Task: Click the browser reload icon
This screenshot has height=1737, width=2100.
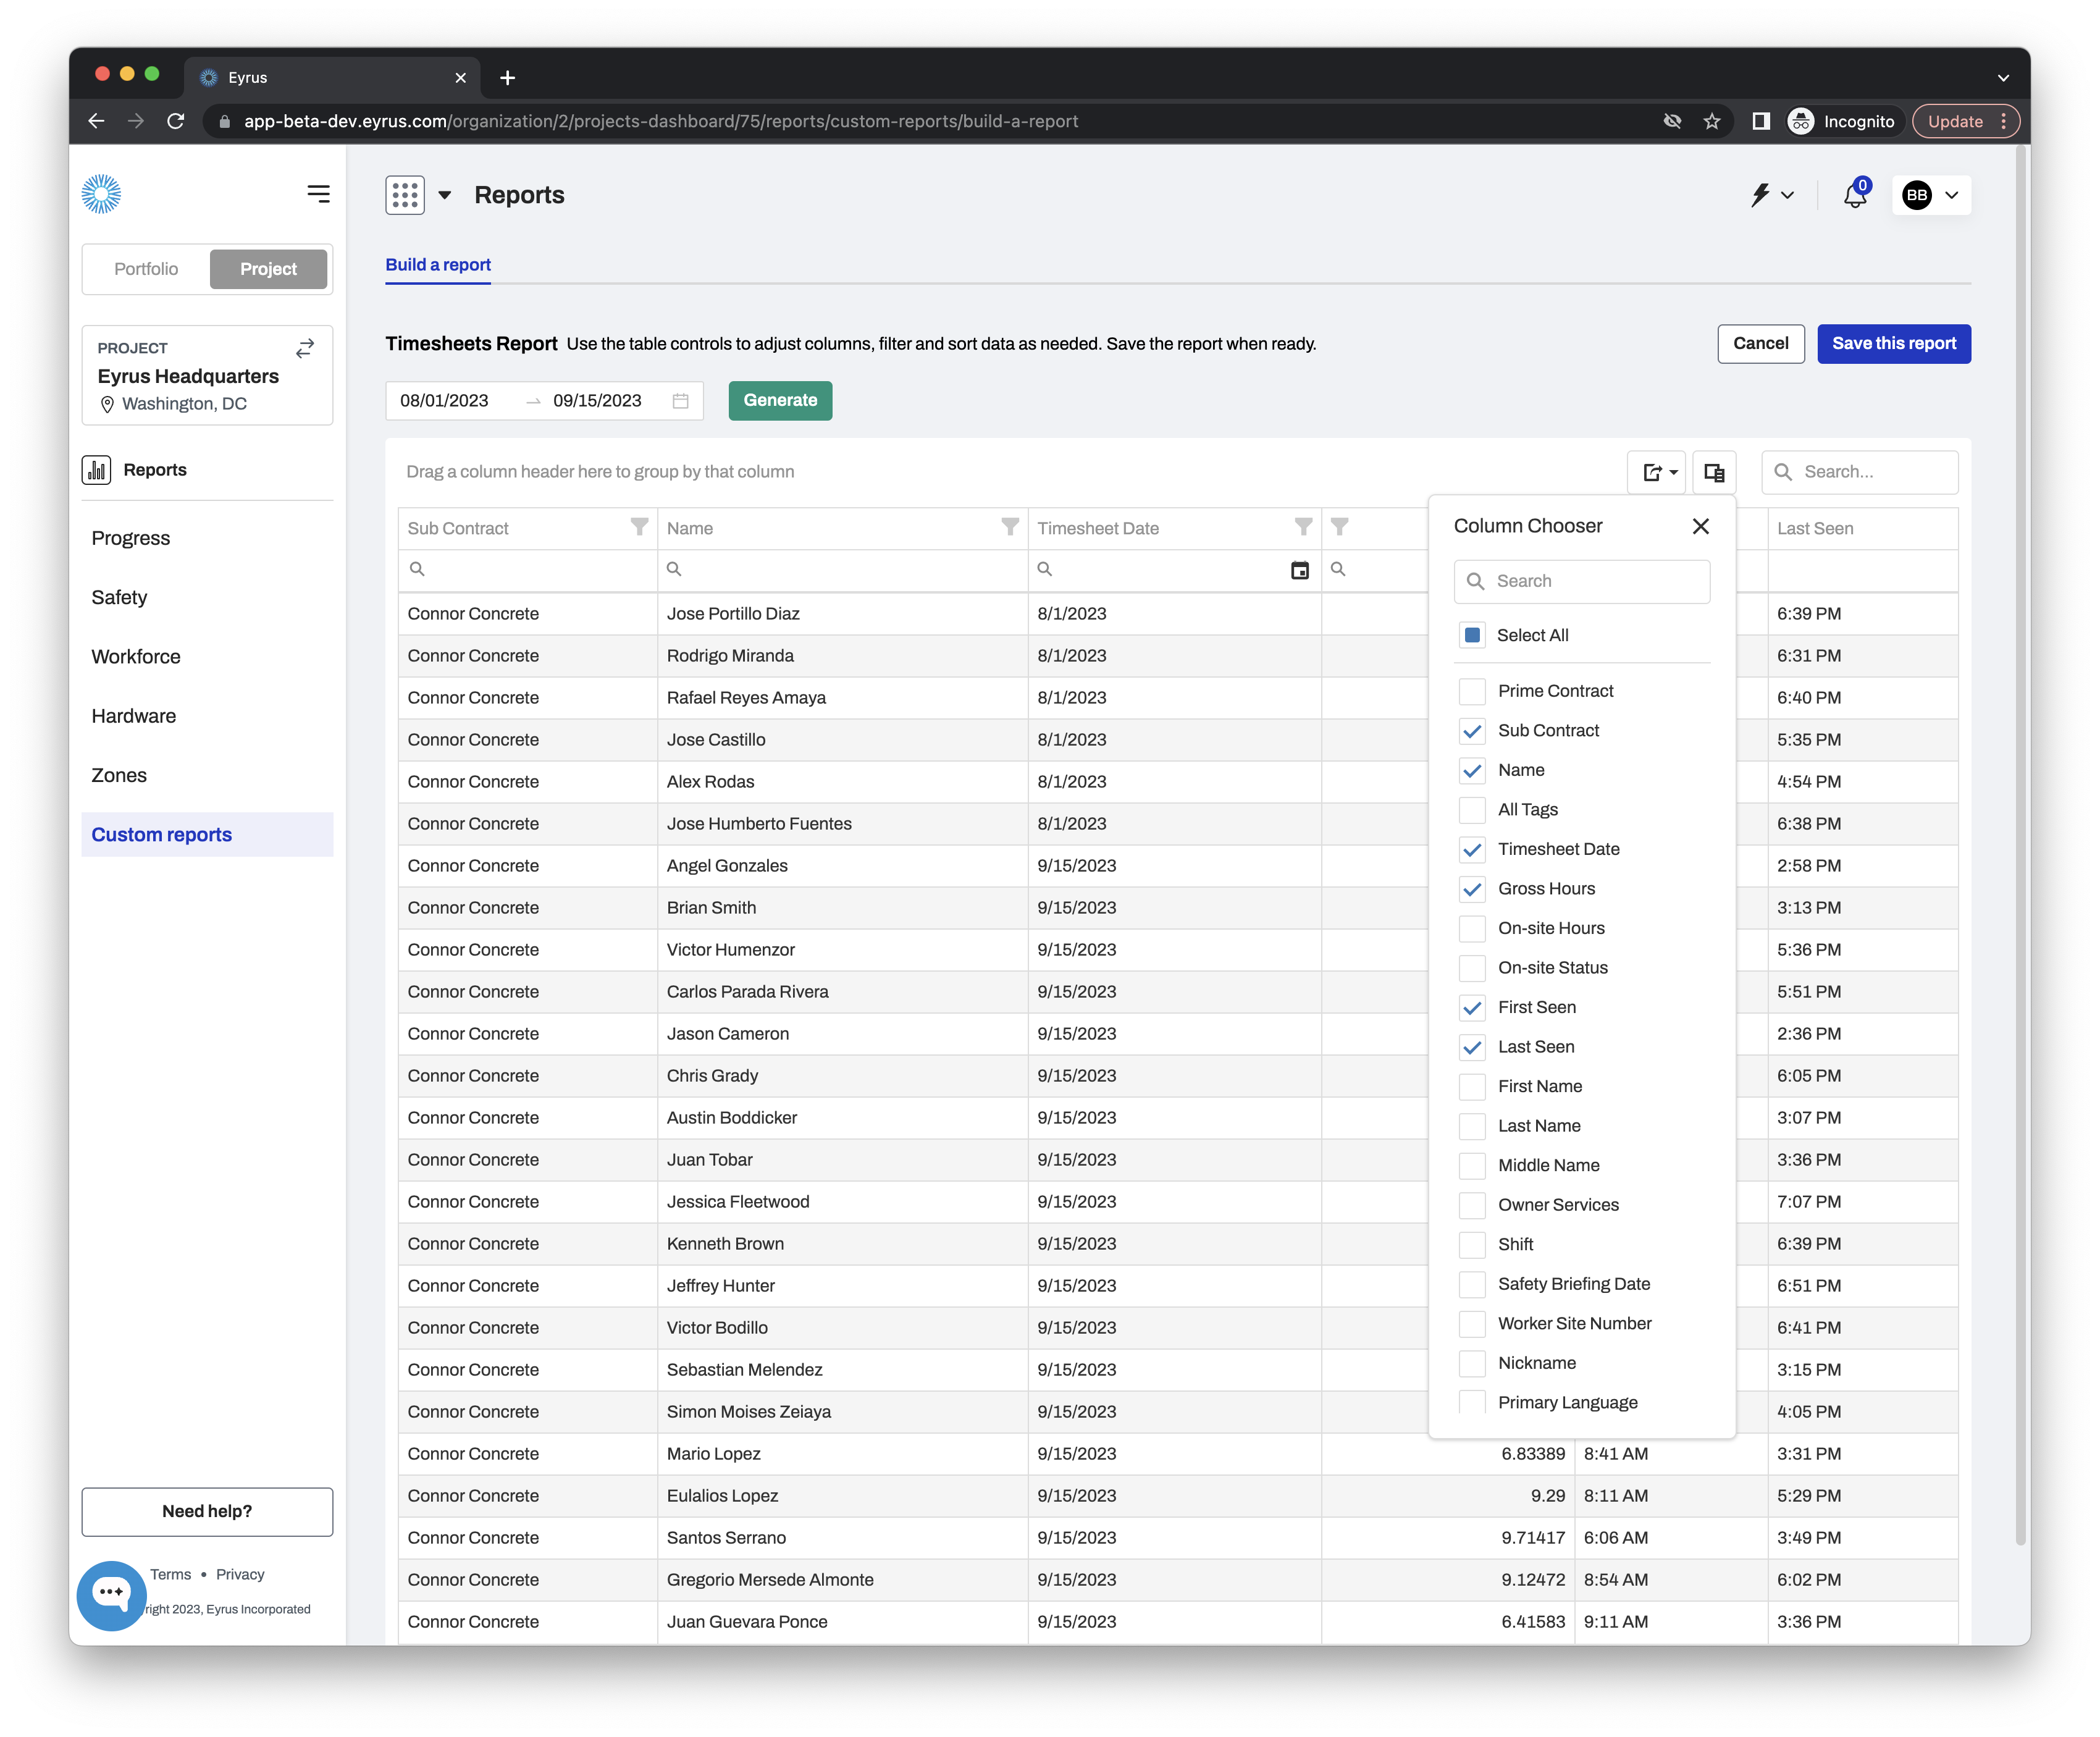Action: [x=176, y=121]
